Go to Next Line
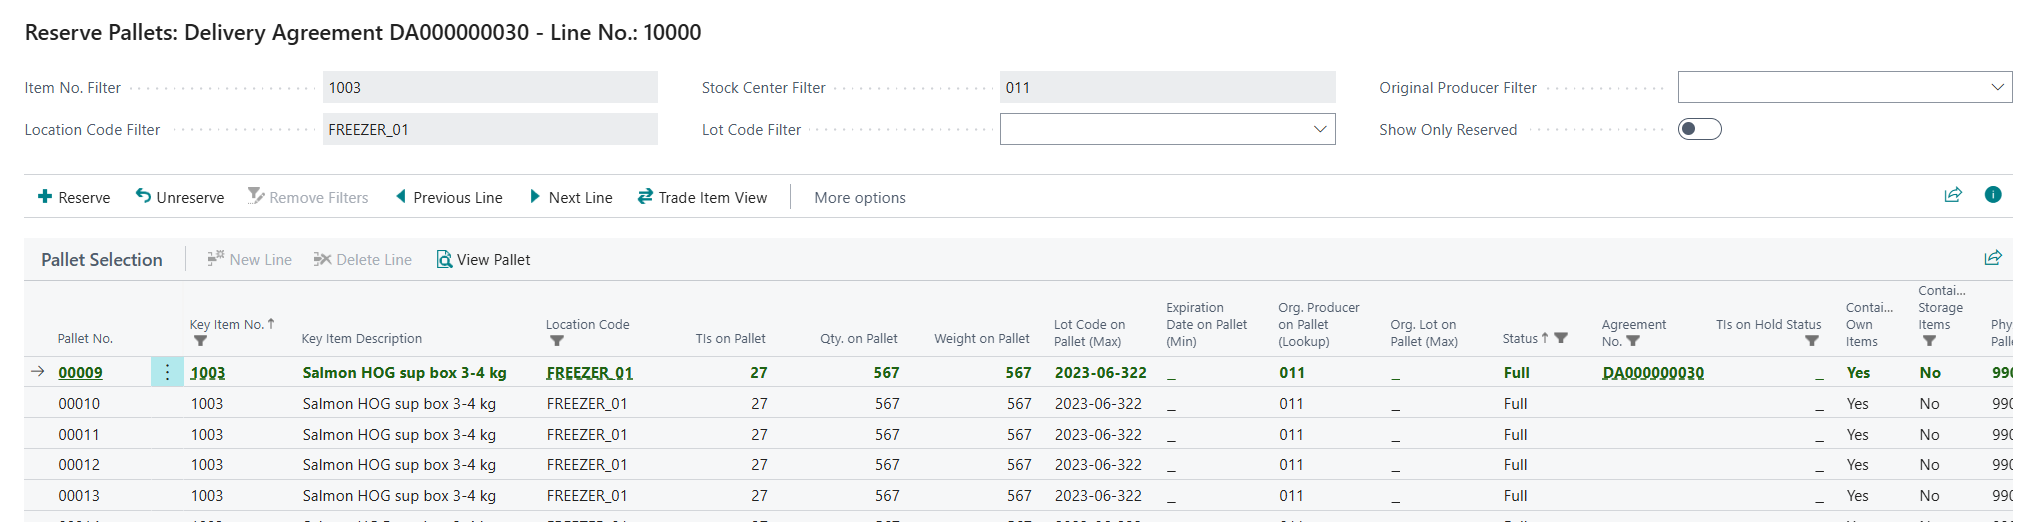 pos(570,198)
